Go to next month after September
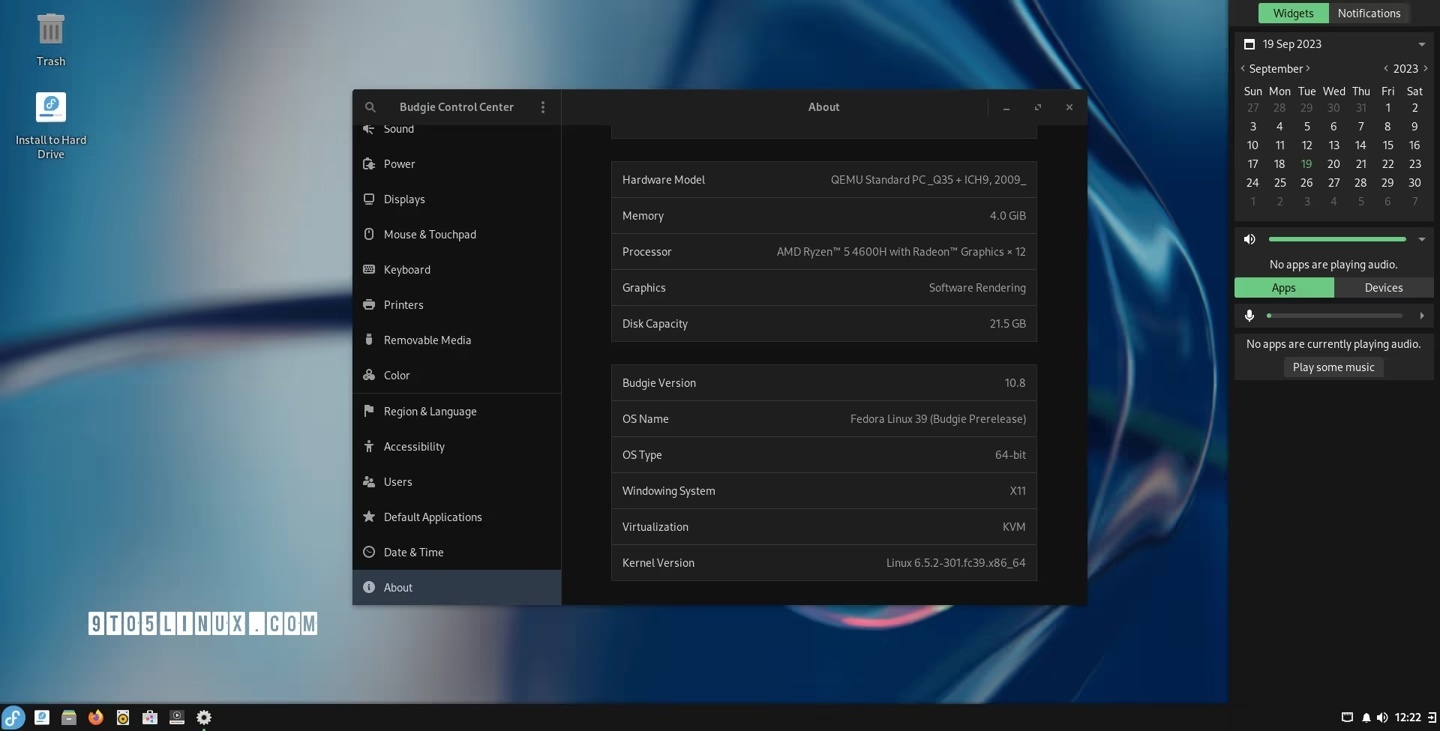 (1308, 69)
